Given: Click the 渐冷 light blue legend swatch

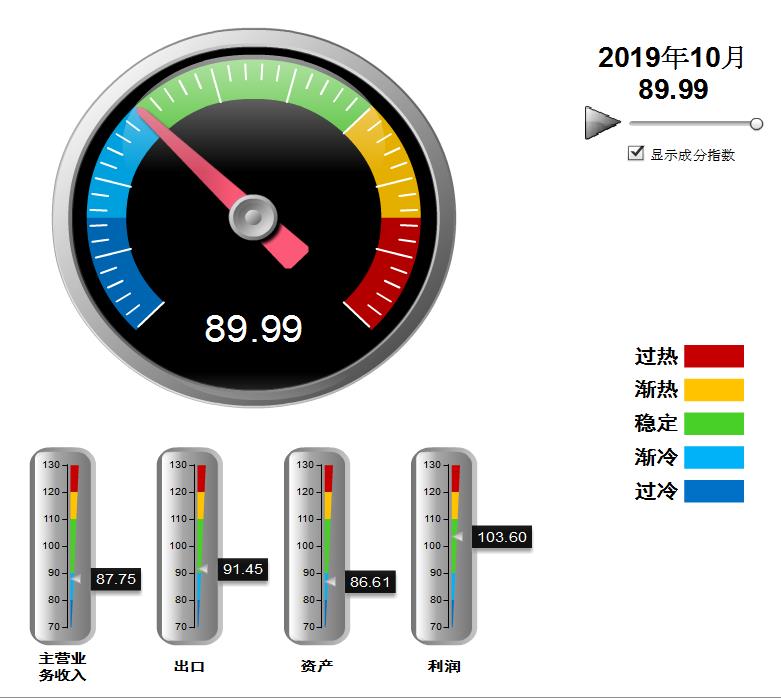Looking at the screenshot, I should [x=713, y=458].
